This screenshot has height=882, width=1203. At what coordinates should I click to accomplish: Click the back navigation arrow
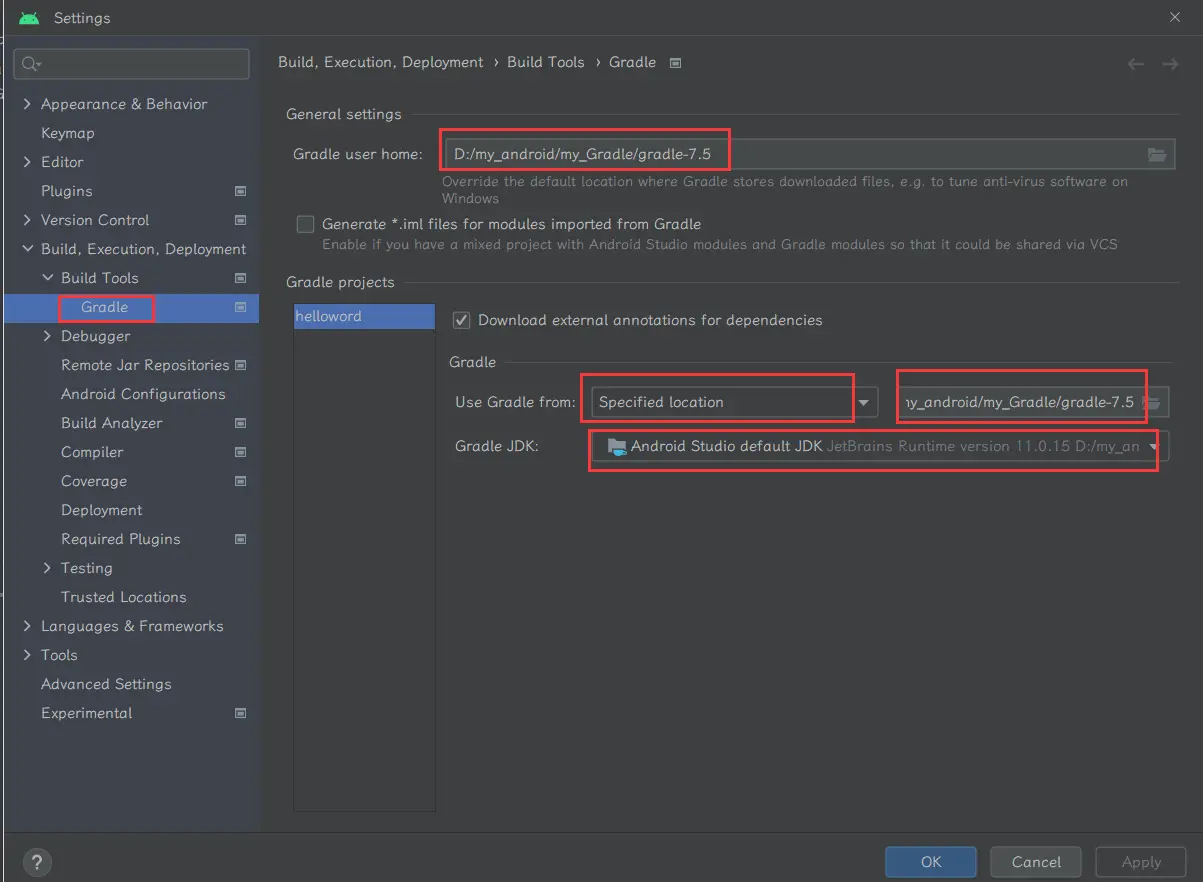pyautogui.click(x=1136, y=64)
